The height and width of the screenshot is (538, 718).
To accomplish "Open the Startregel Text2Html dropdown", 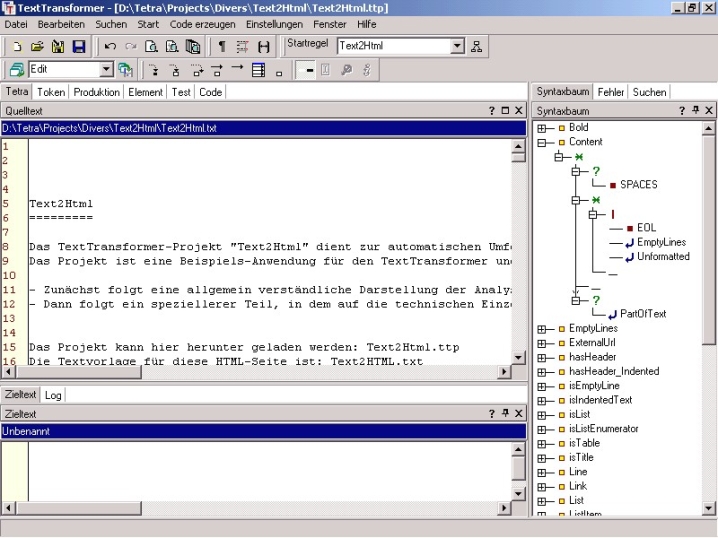I will (458, 46).
